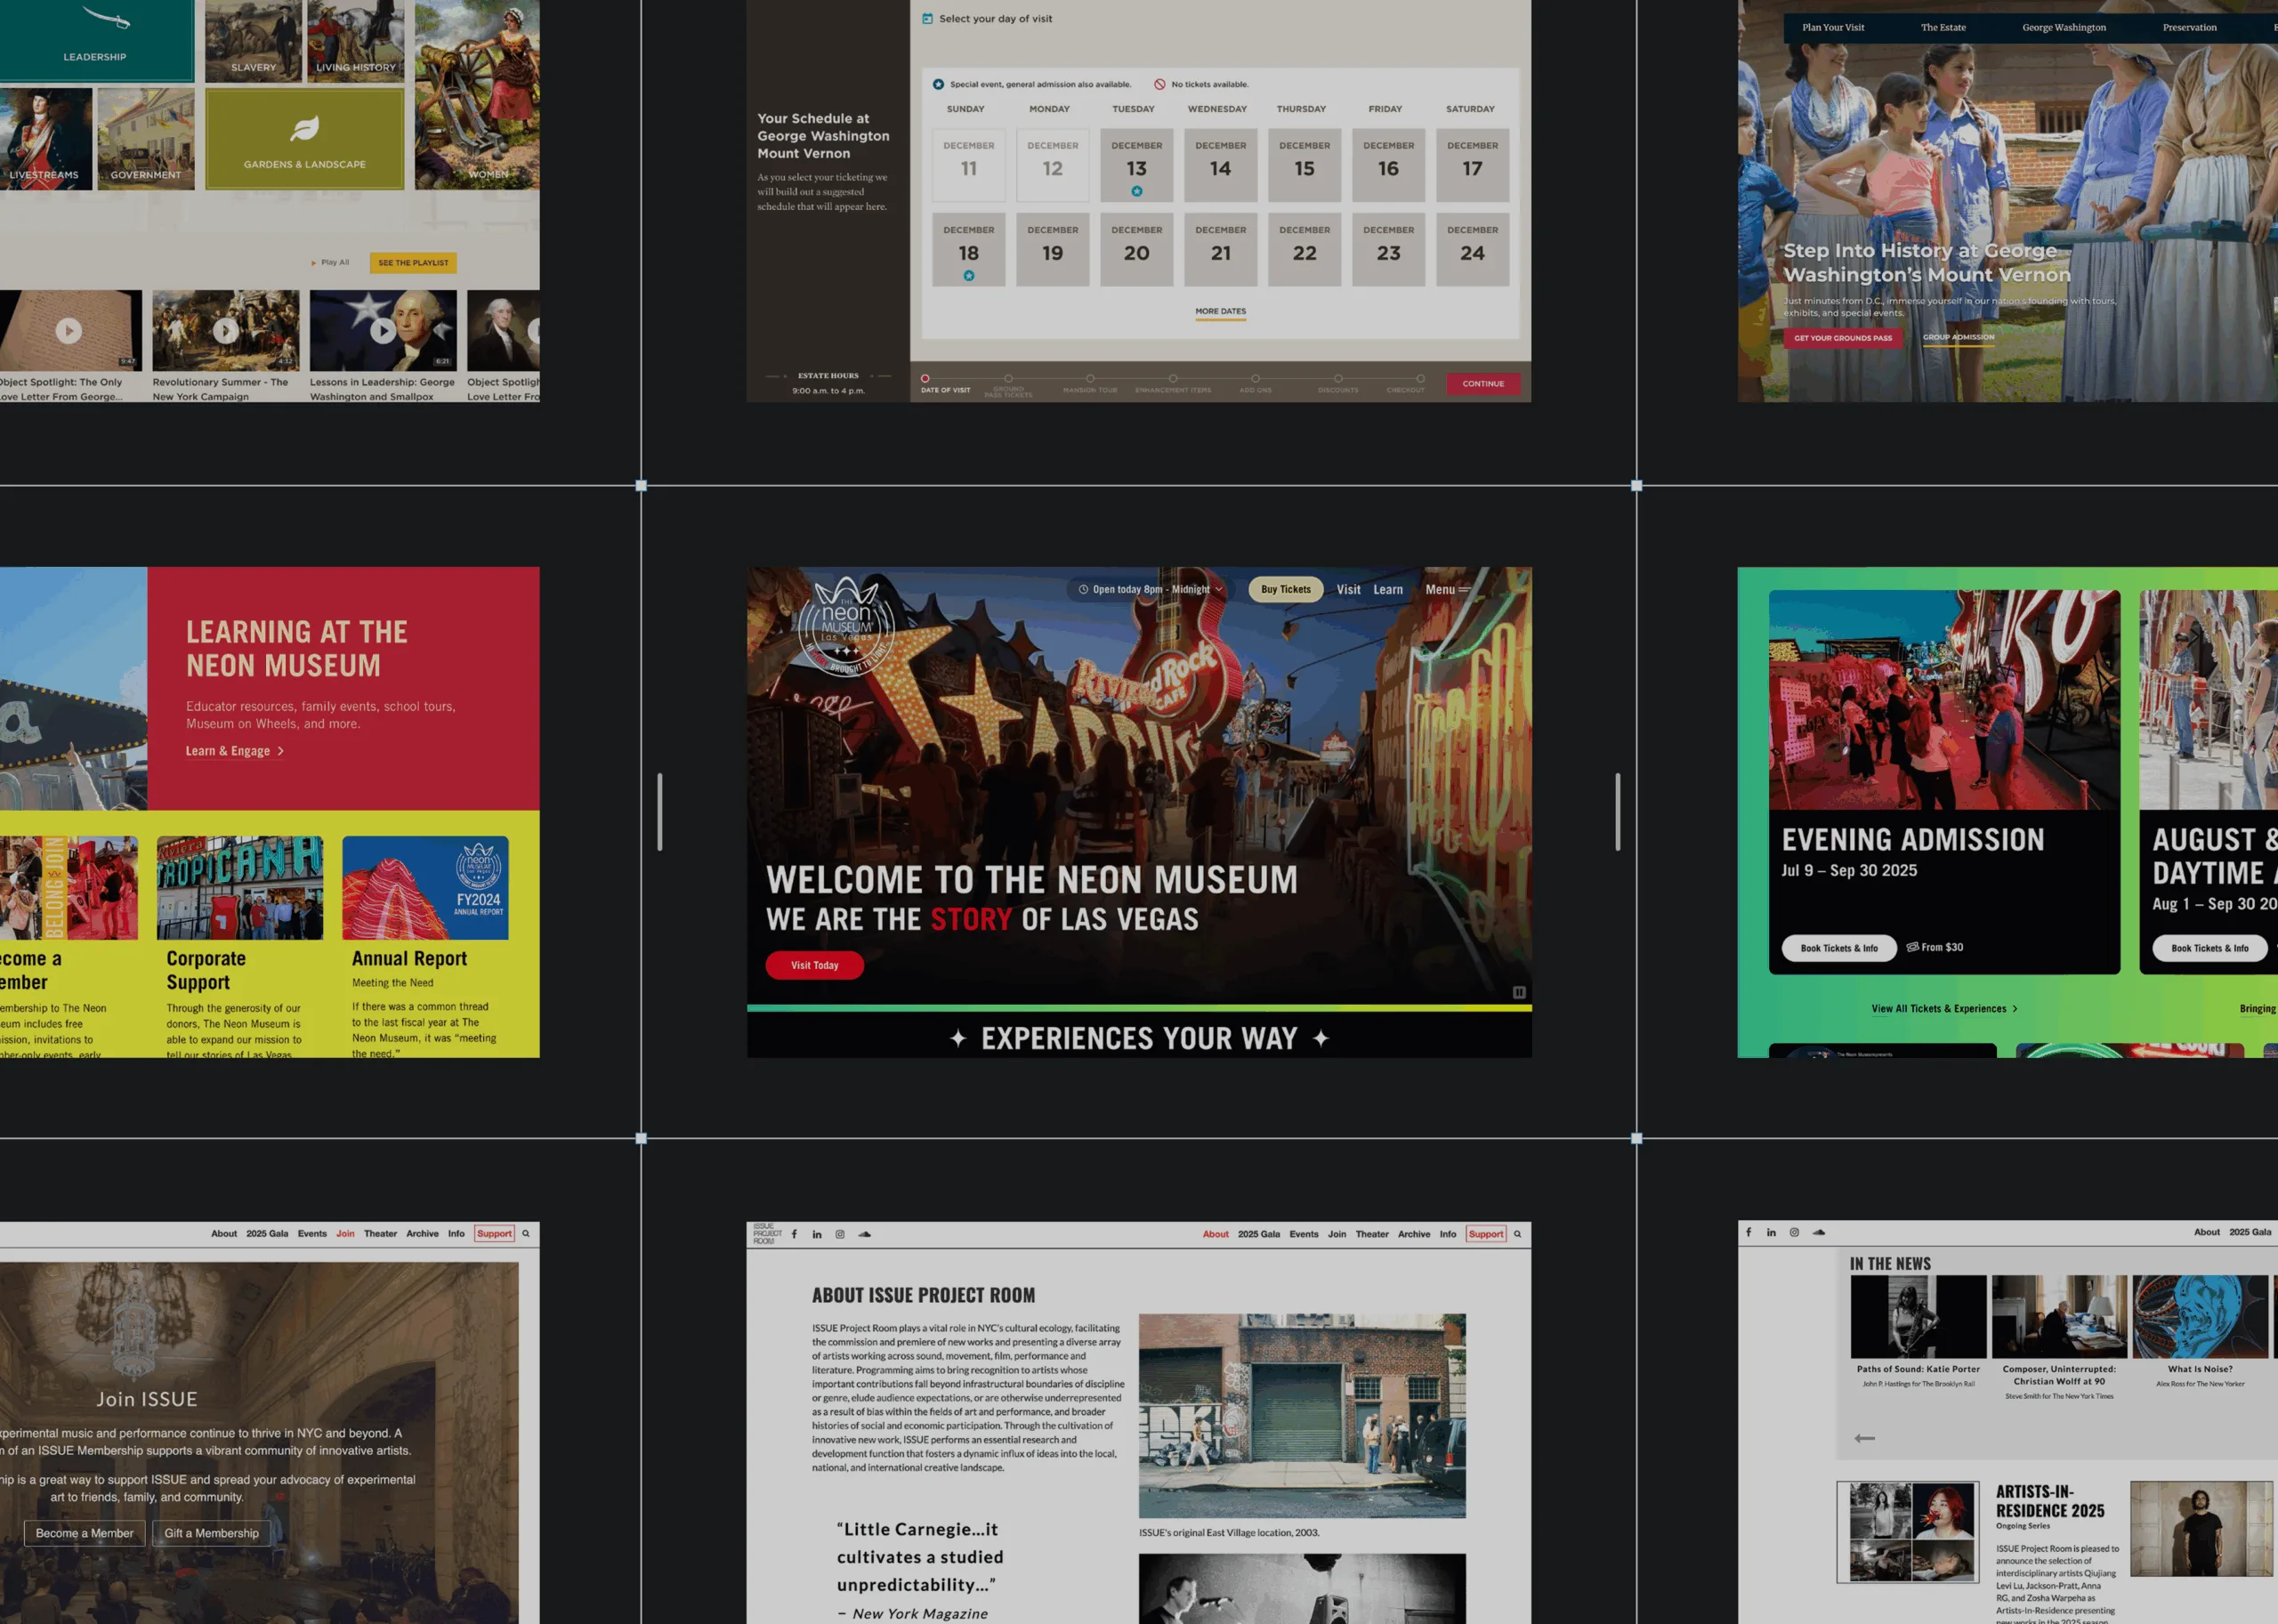Select the Date of Visit progress step
This screenshot has width=2278, height=1624.
pos(925,379)
